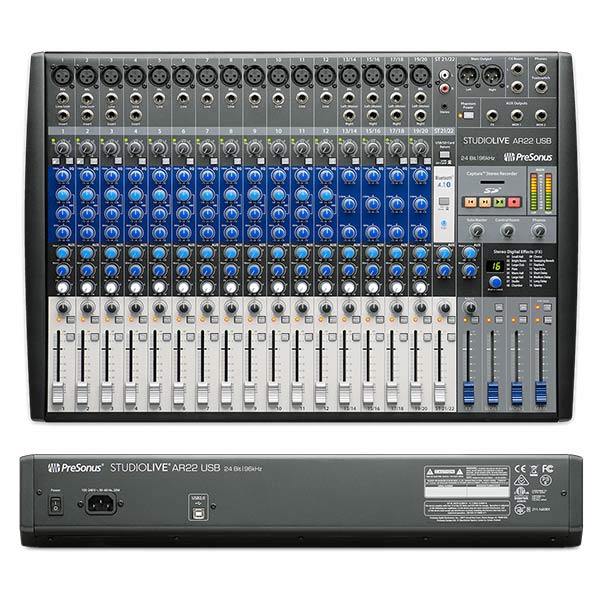
Task: Click the 'Stereo Digital Effects (FX)' heading
Action: 517,252
